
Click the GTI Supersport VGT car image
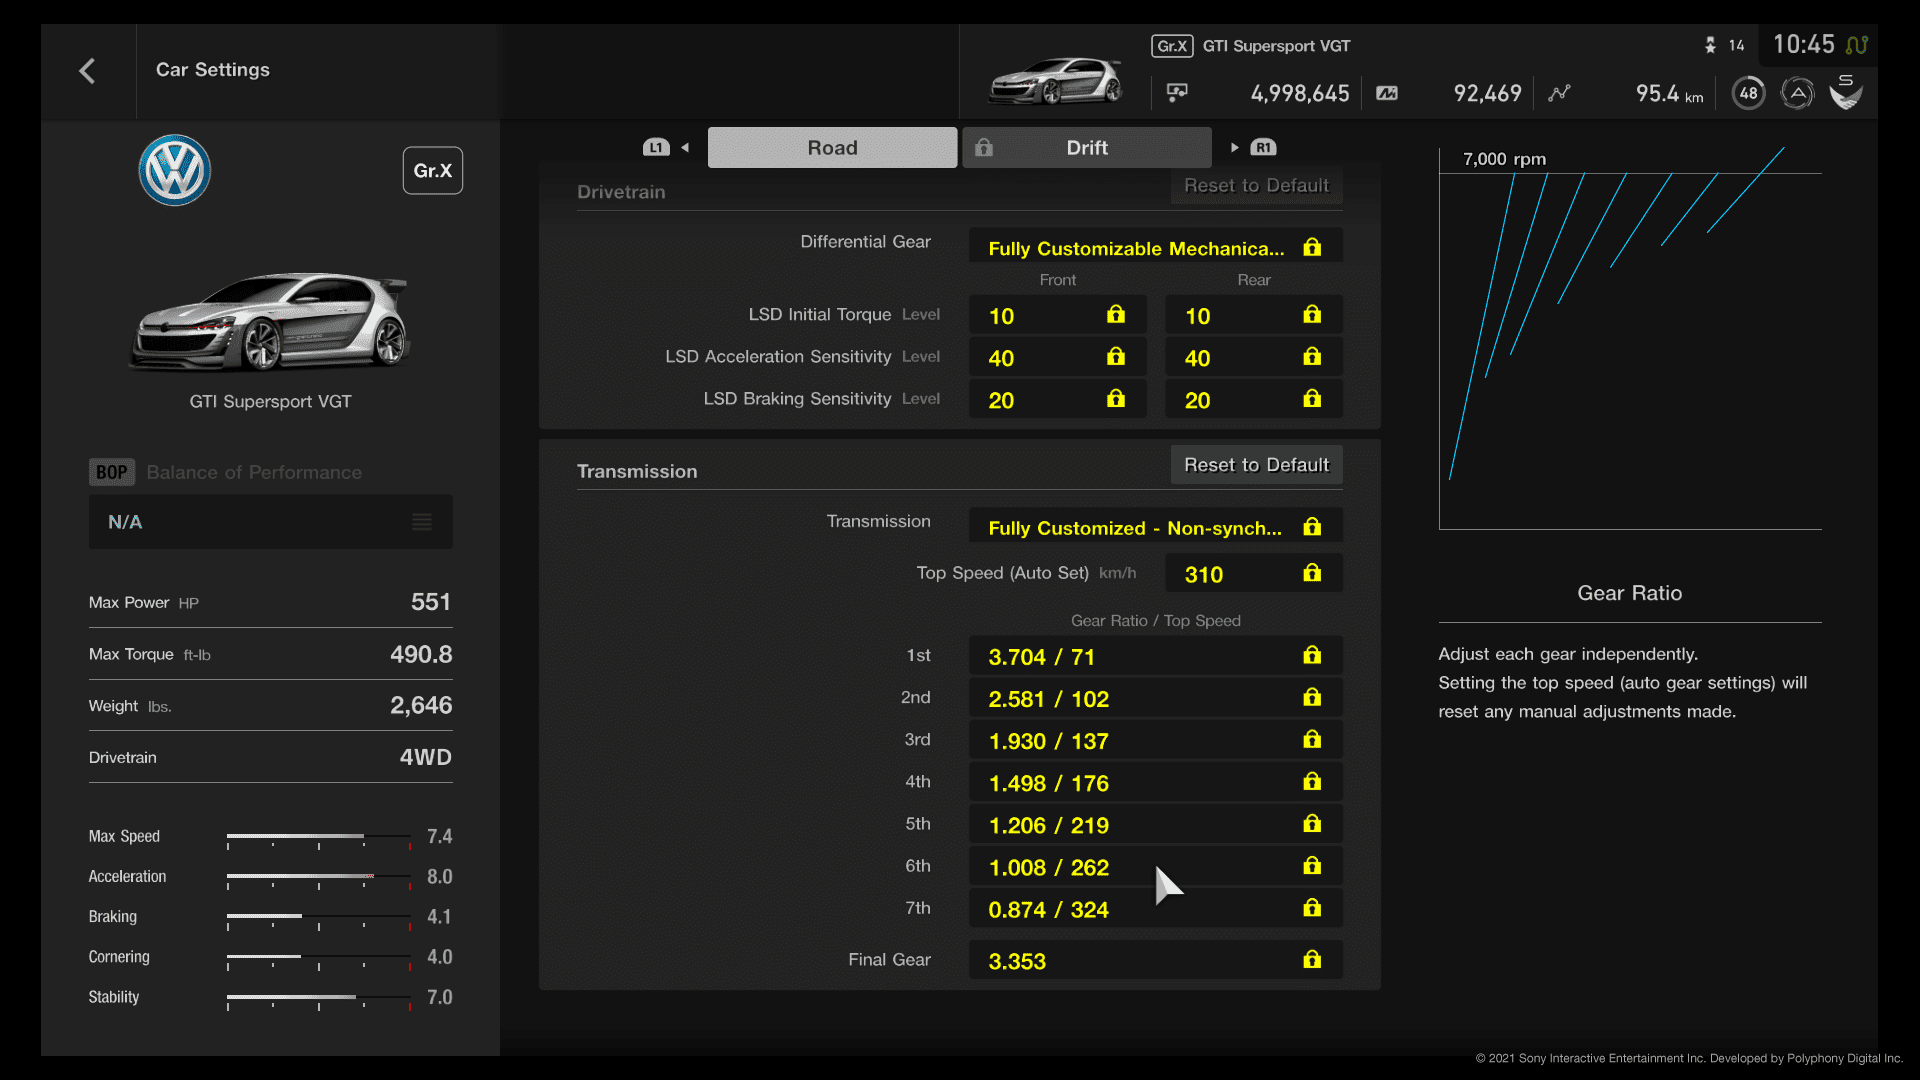coord(270,320)
